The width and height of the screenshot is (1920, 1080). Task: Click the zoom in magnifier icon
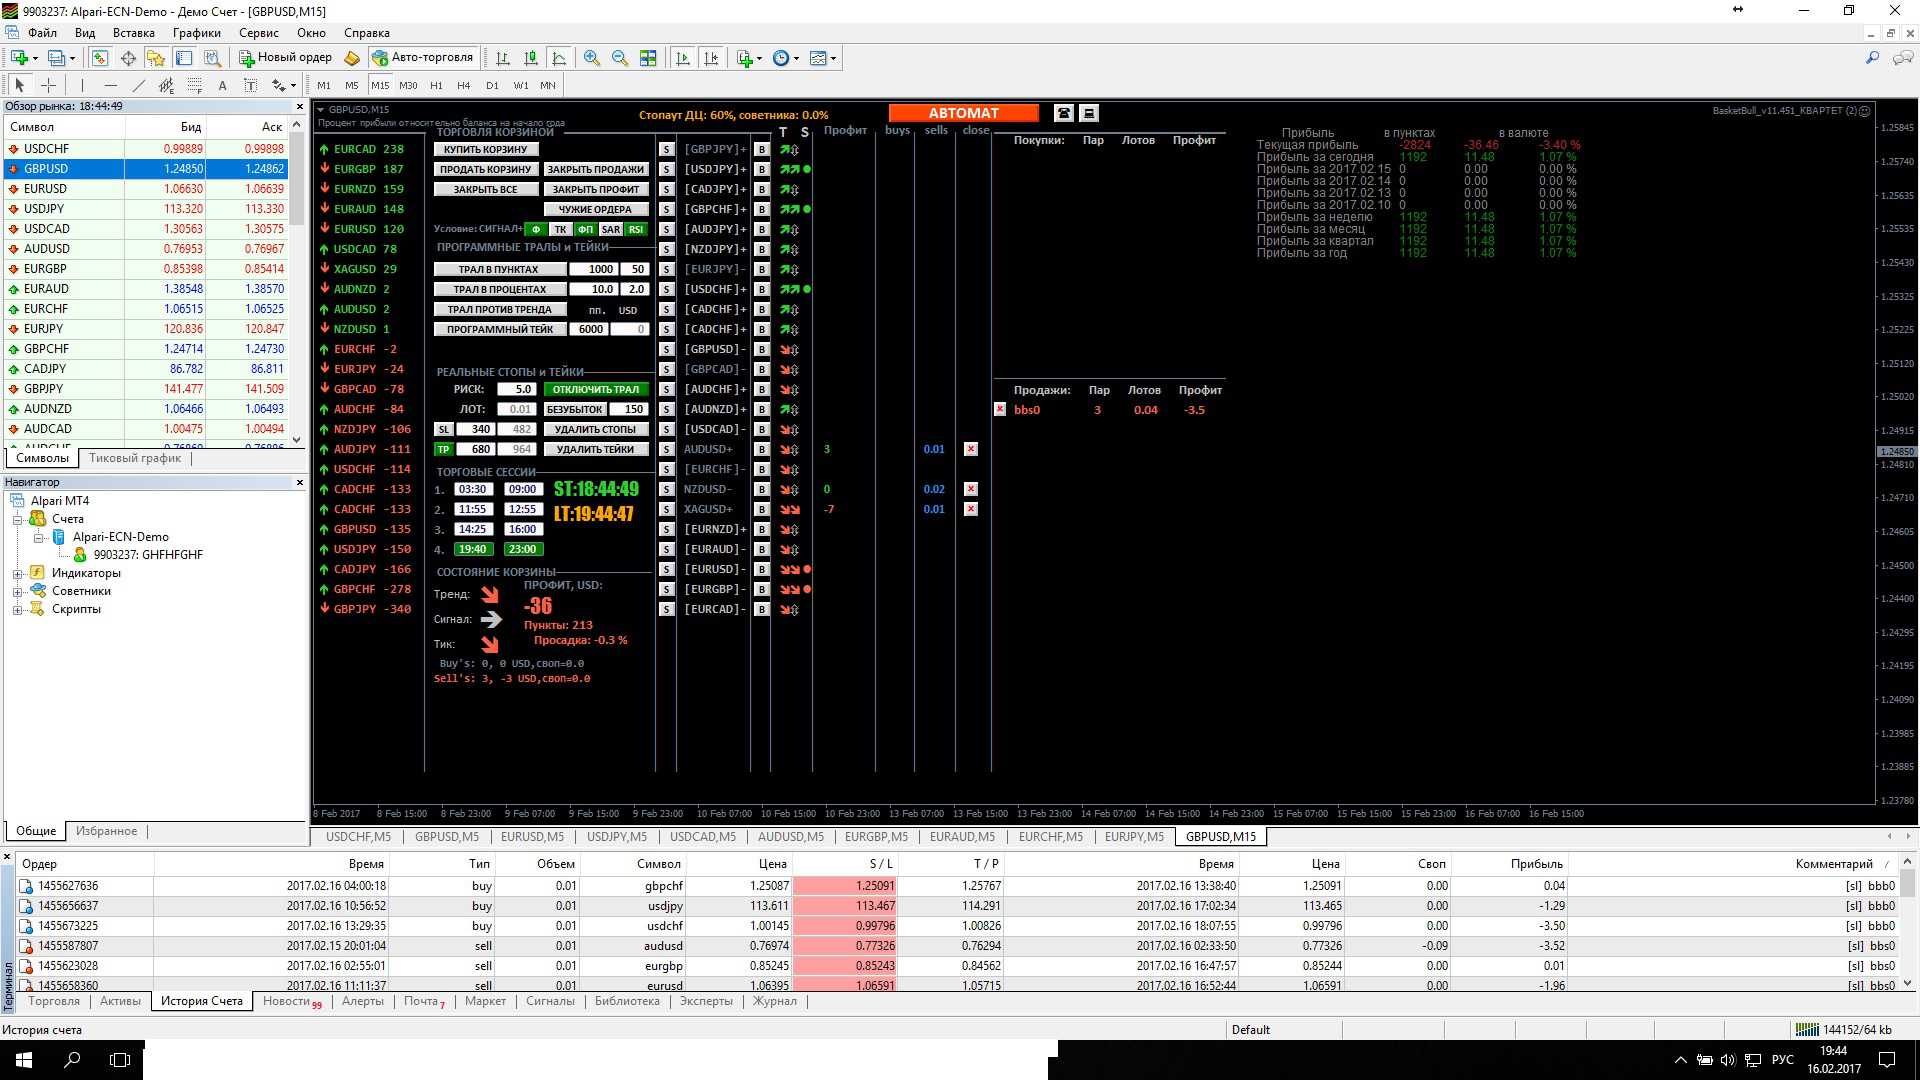click(592, 58)
